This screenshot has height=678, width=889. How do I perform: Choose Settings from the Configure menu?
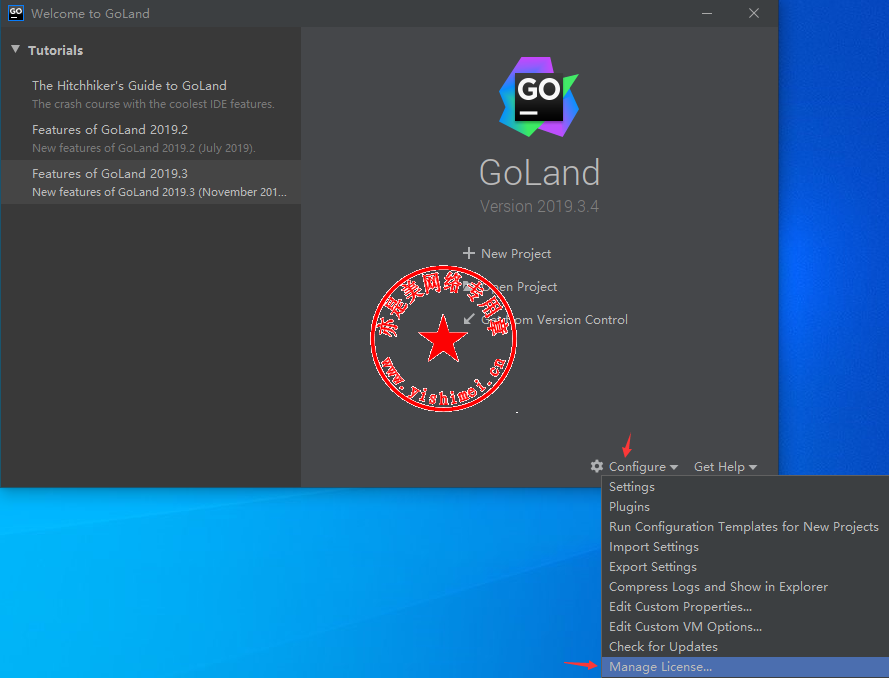pos(745,486)
